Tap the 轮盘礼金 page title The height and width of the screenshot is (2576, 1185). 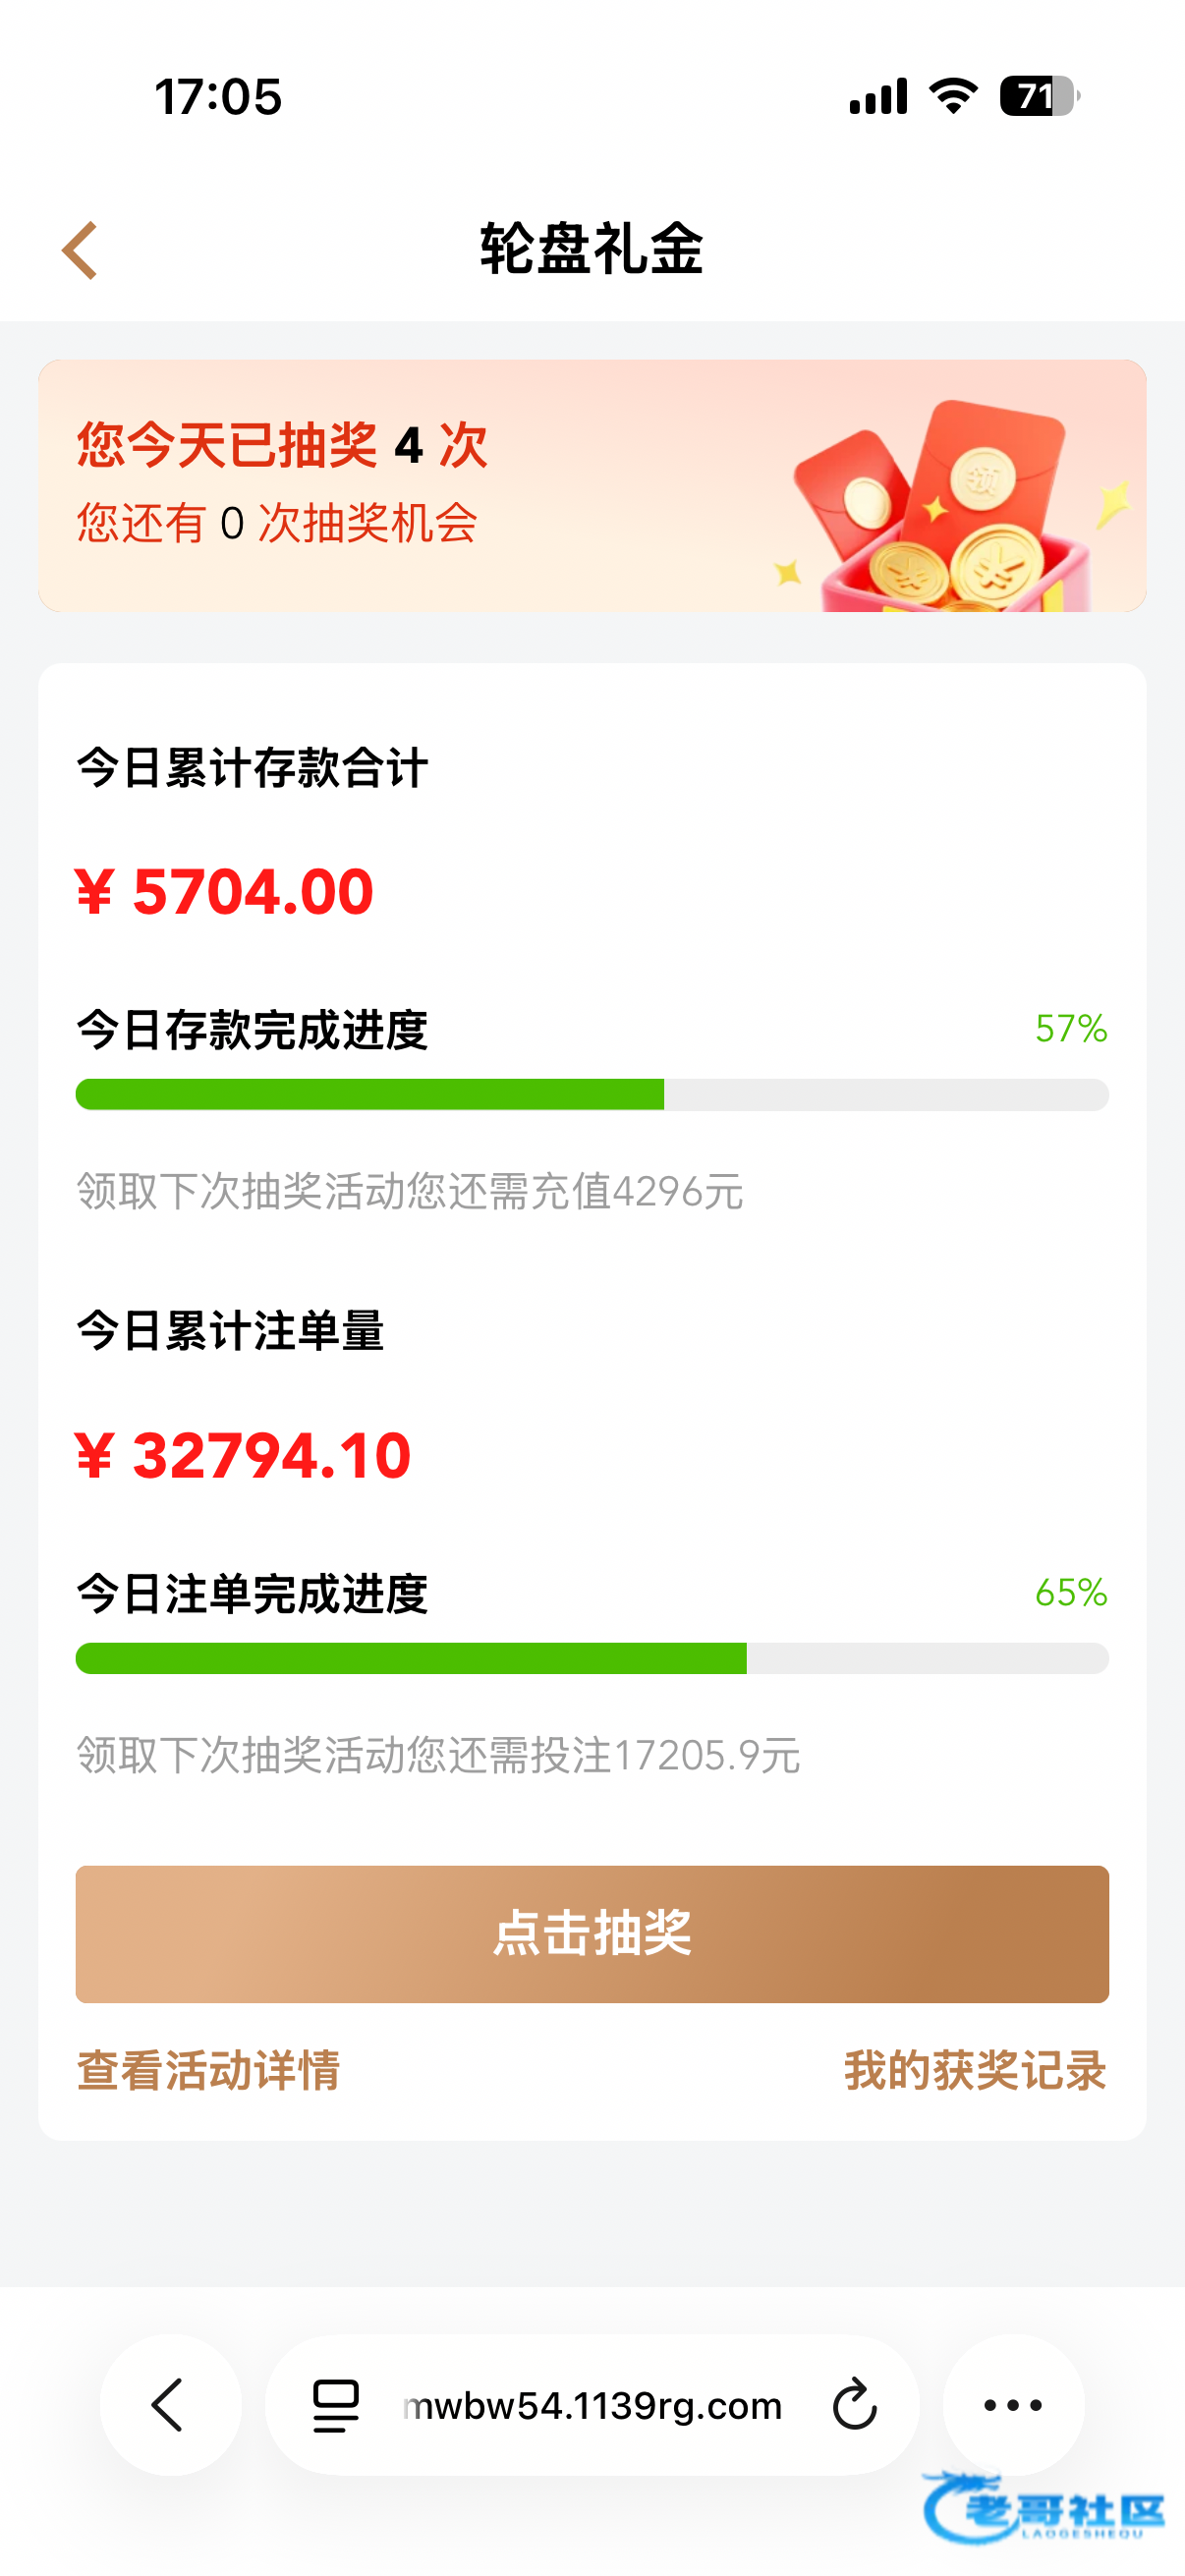click(x=592, y=249)
